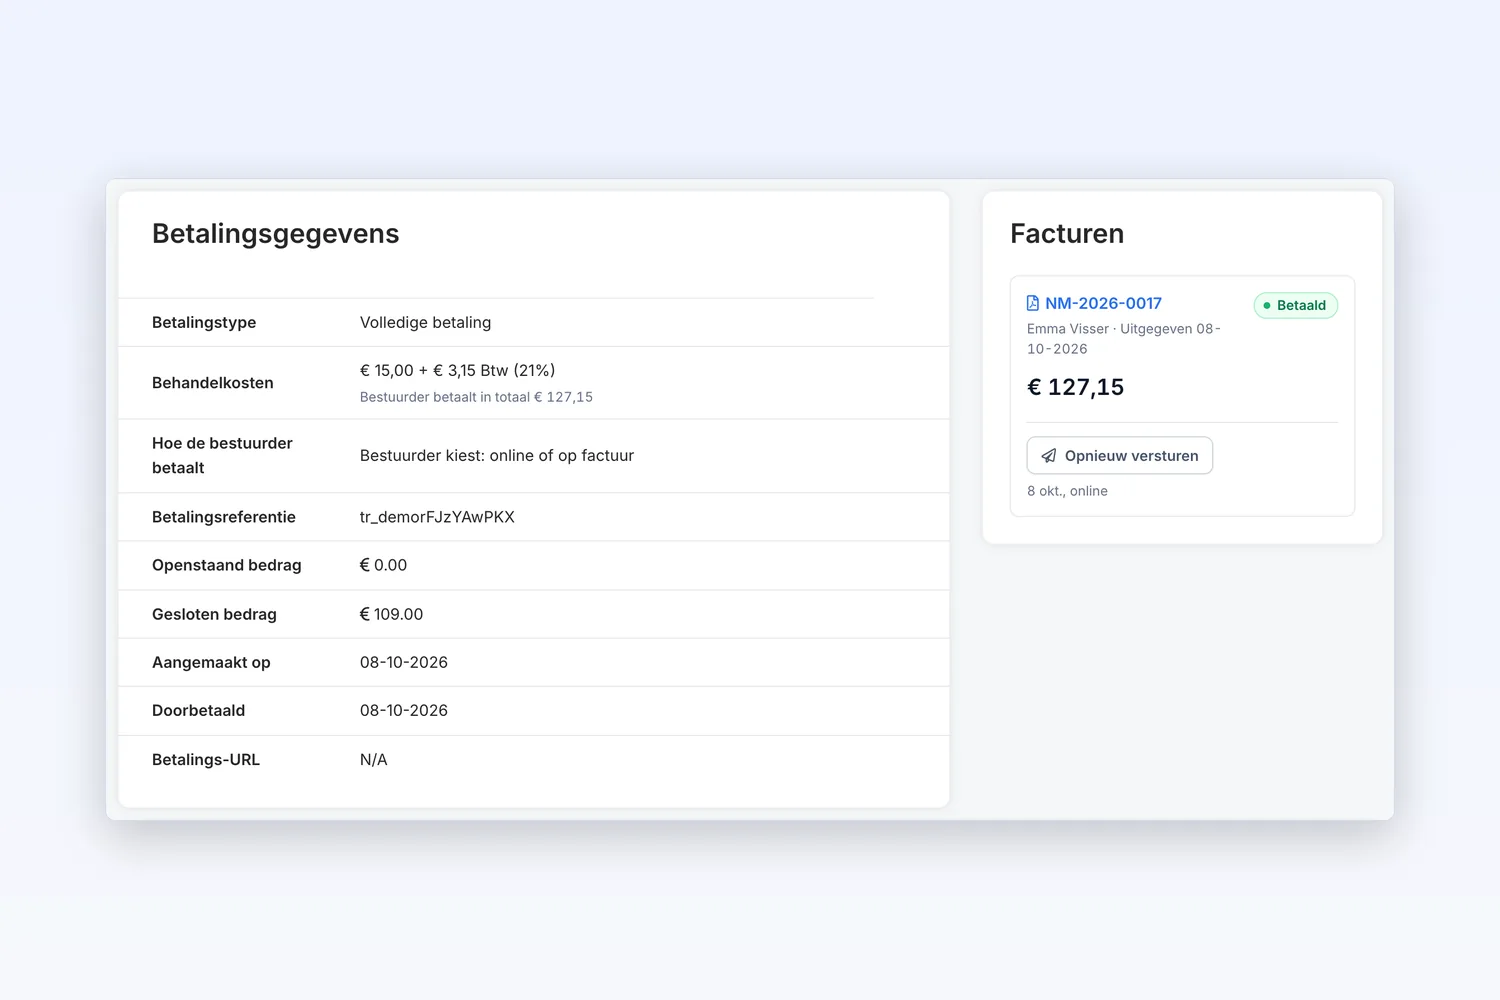Image resolution: width=1500 pixels, height=1000 pixels.
Task: Click the invoice total € 127,15
Action: pos(1075,388)
